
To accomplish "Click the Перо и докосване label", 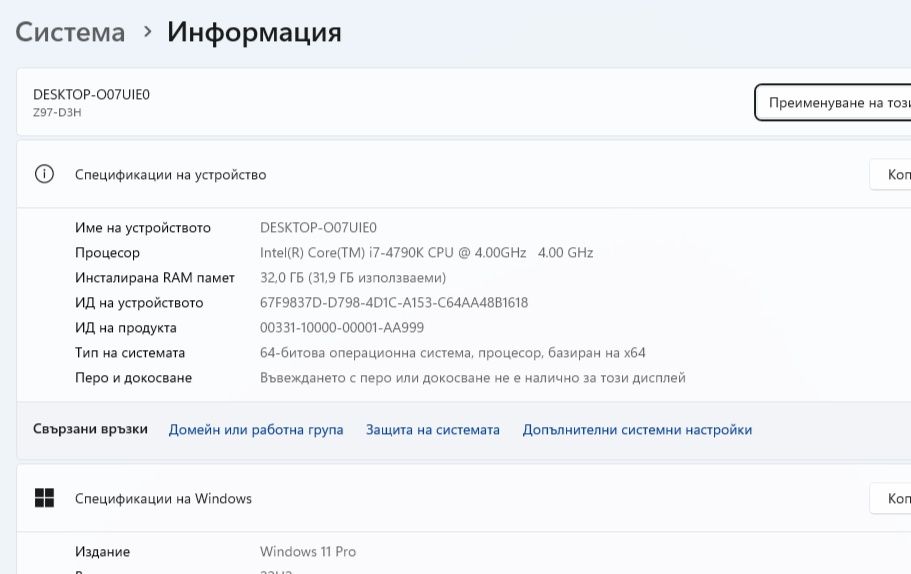I will 133,378.
